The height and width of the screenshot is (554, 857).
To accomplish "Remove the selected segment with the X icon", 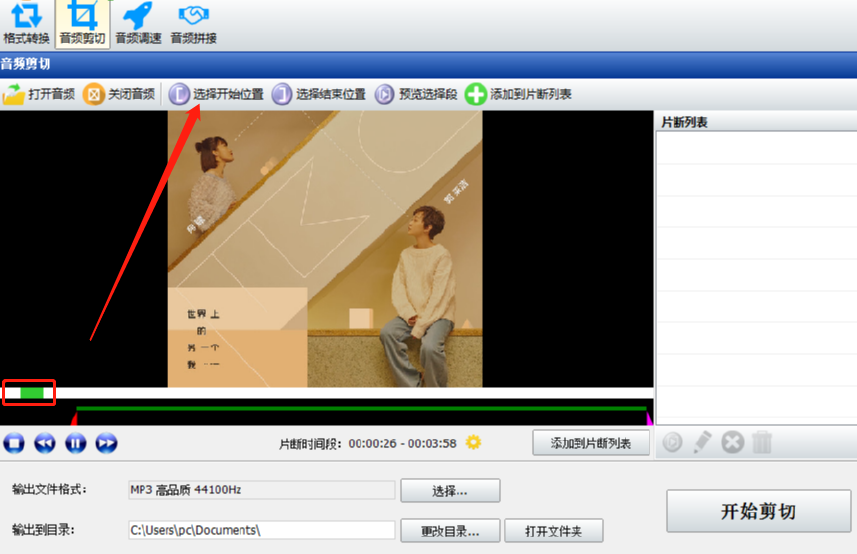I will point(732,442).
